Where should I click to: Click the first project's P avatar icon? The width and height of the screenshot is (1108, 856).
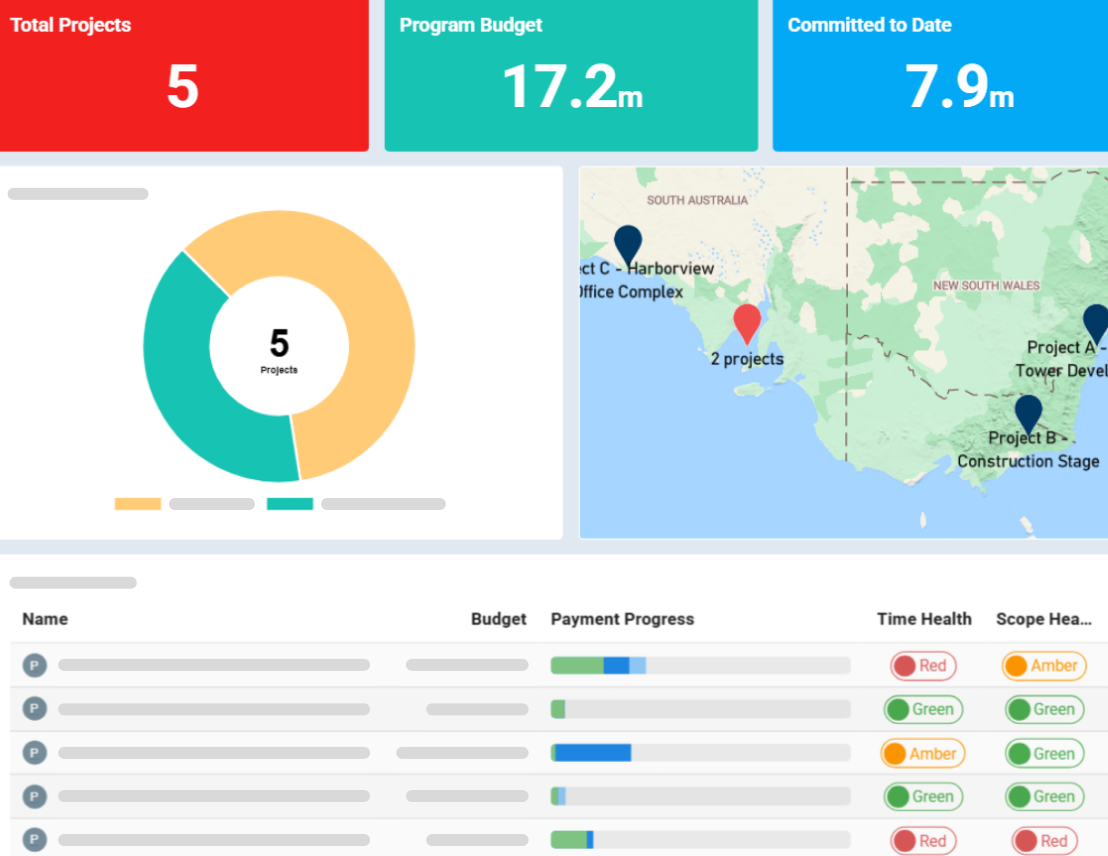click(33, 664)
